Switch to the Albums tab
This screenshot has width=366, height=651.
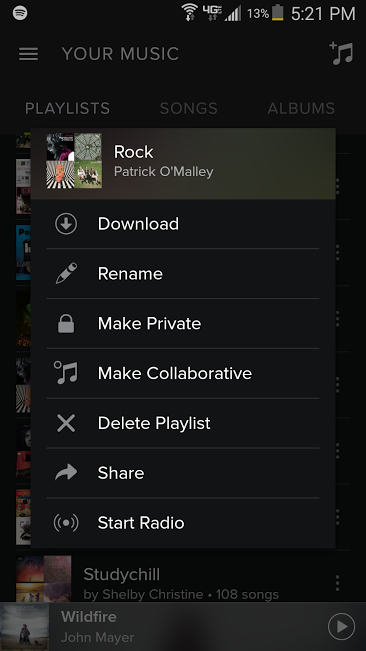301,108
